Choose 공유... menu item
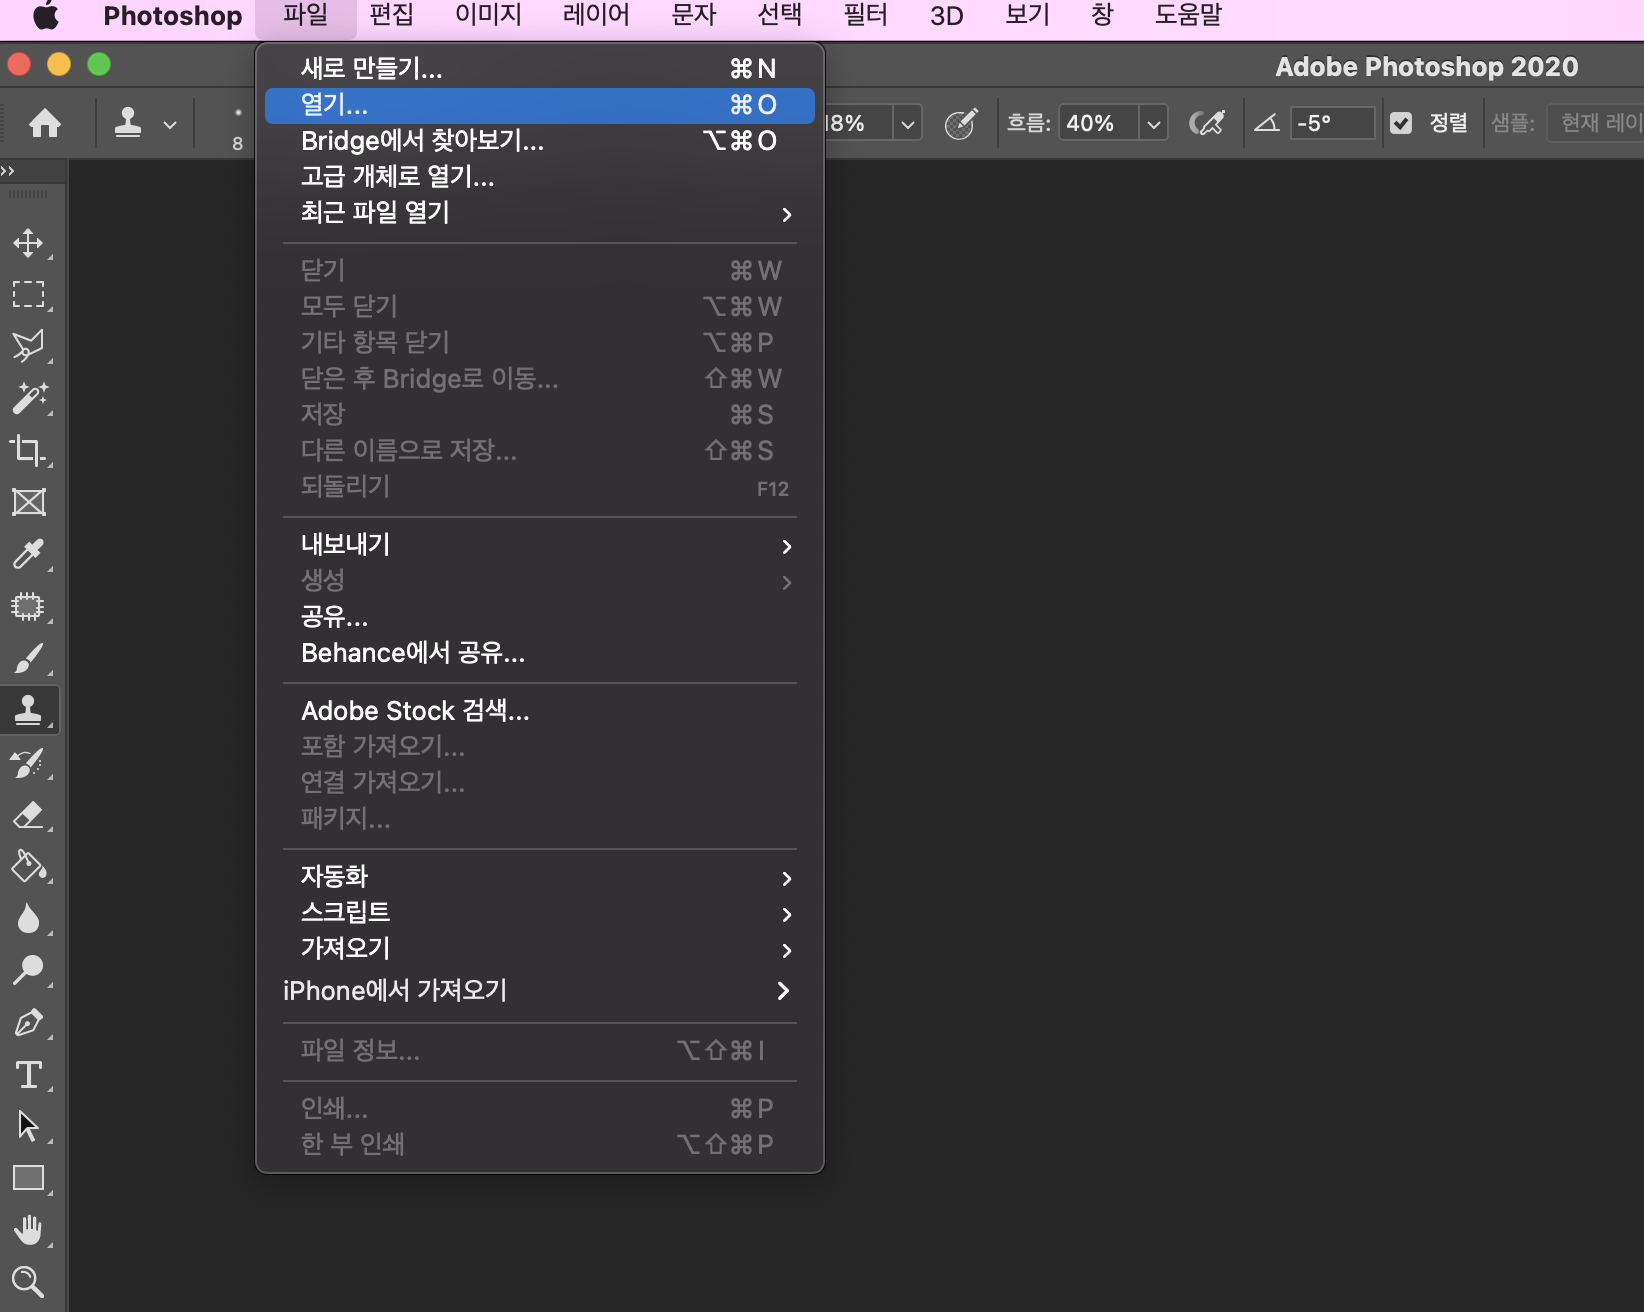 [540, 617]
